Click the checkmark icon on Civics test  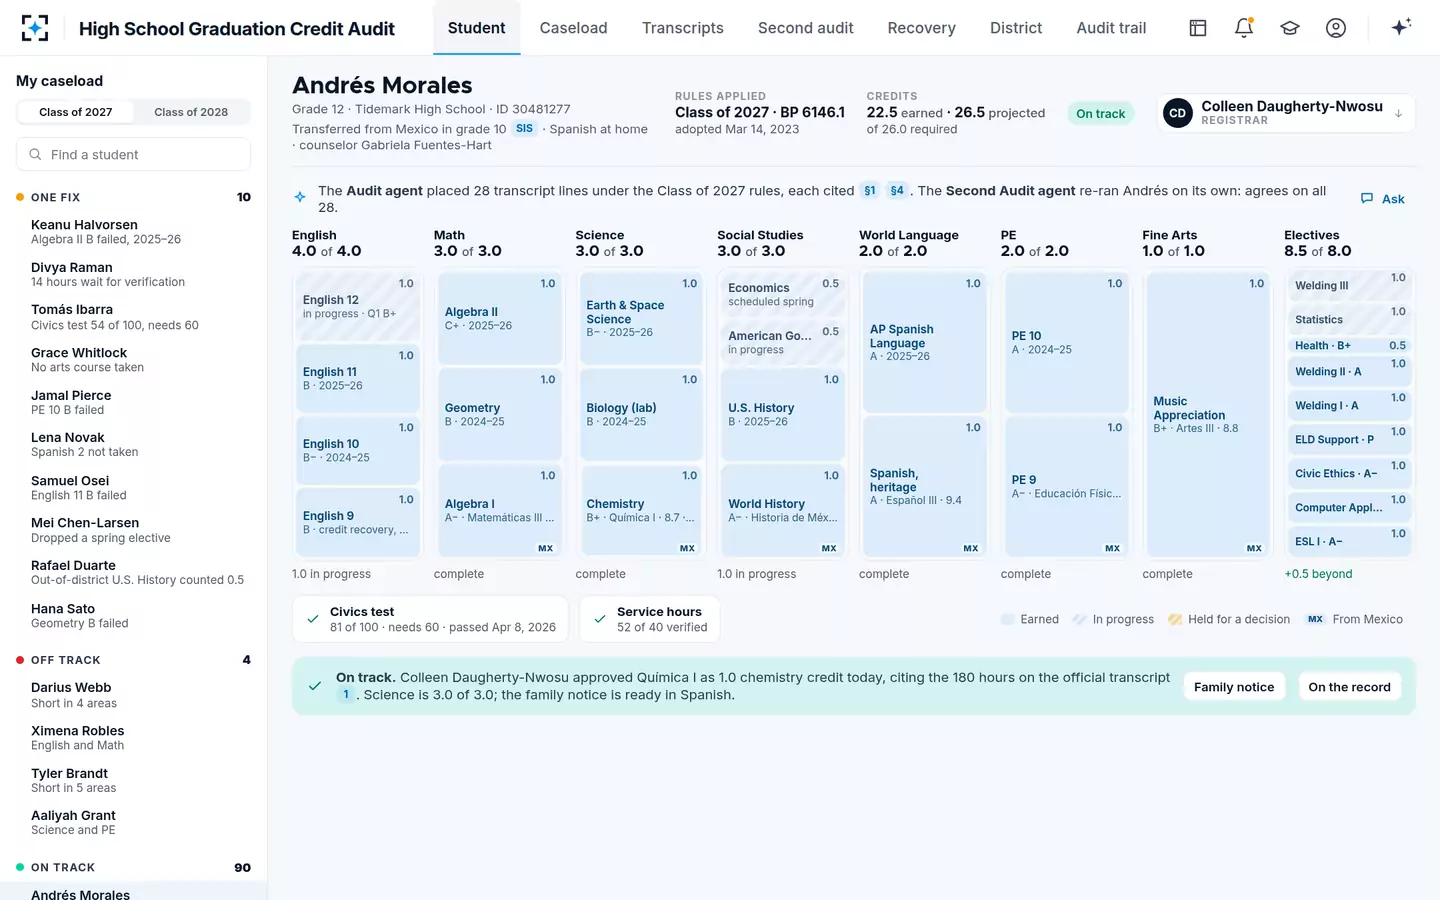tap(313, 619)
